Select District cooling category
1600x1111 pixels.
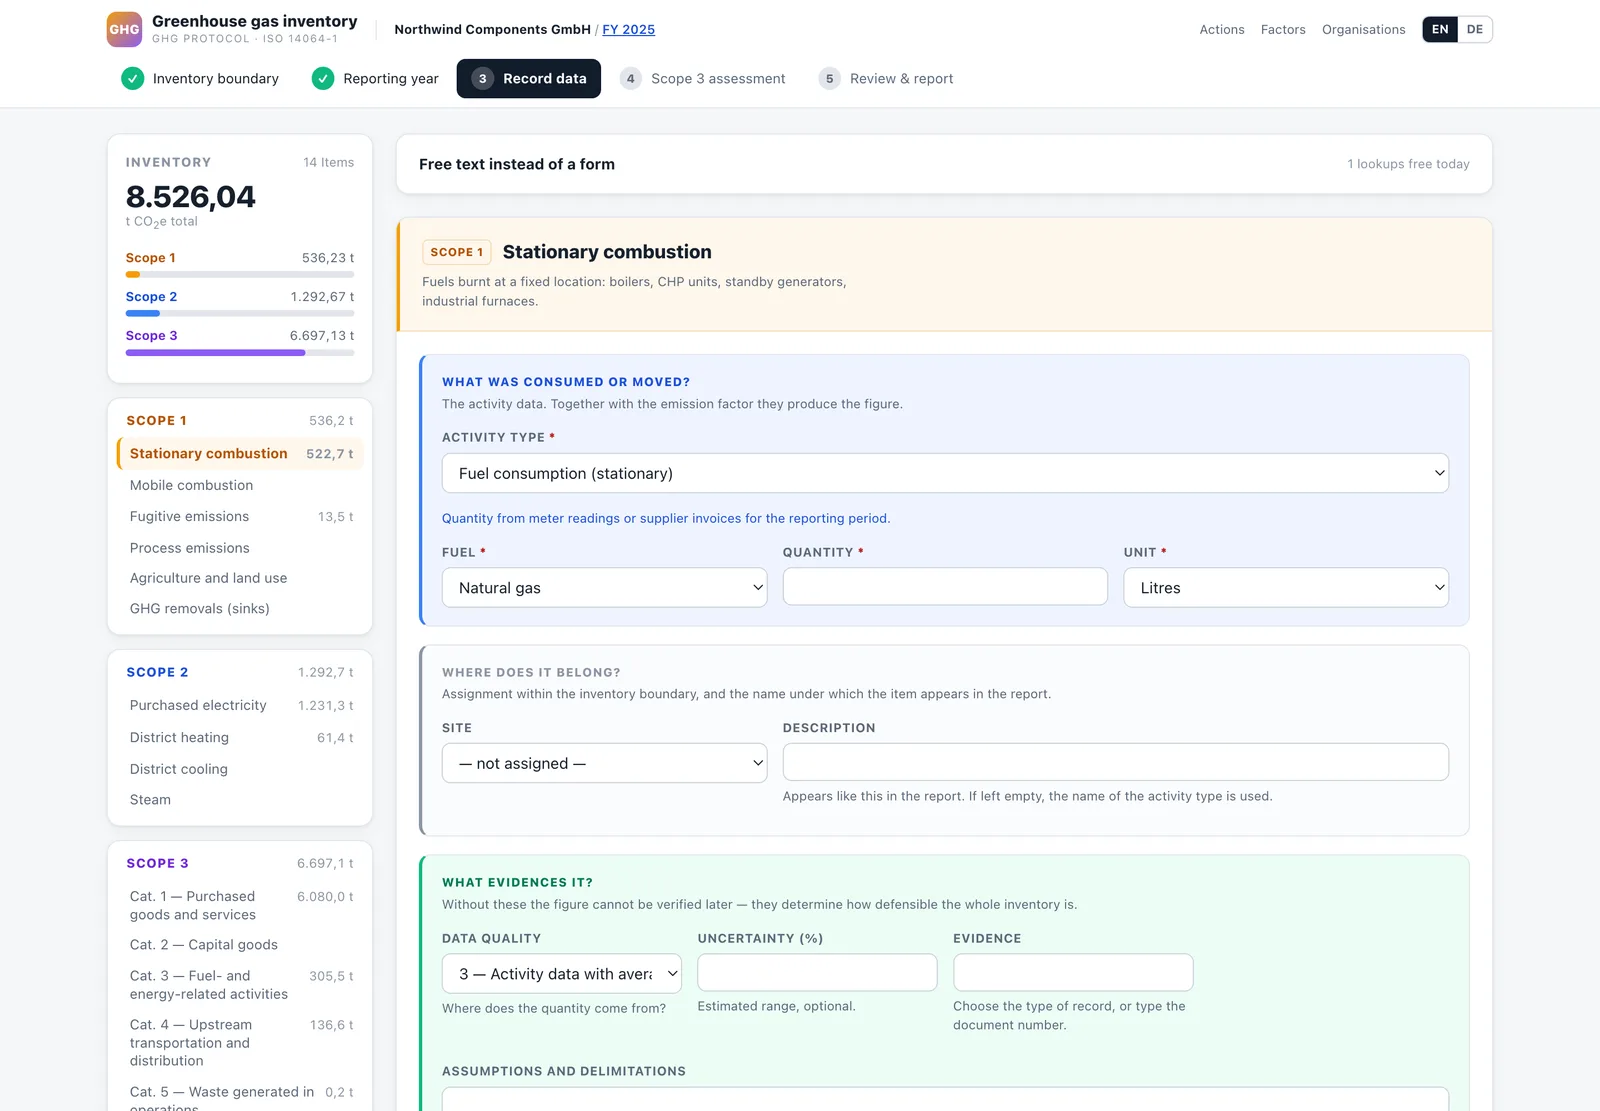(x=240, y=769)
